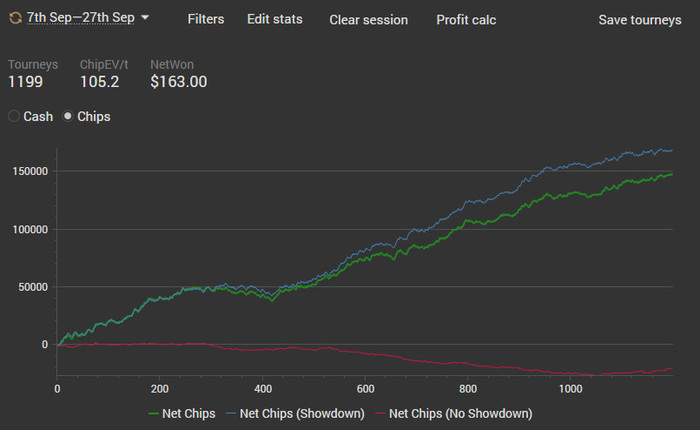Image resolution: width=700 pixels, height=430 pixels.
Task: Toggle the Net Chips legend entry
Action: tap(182, 413)
